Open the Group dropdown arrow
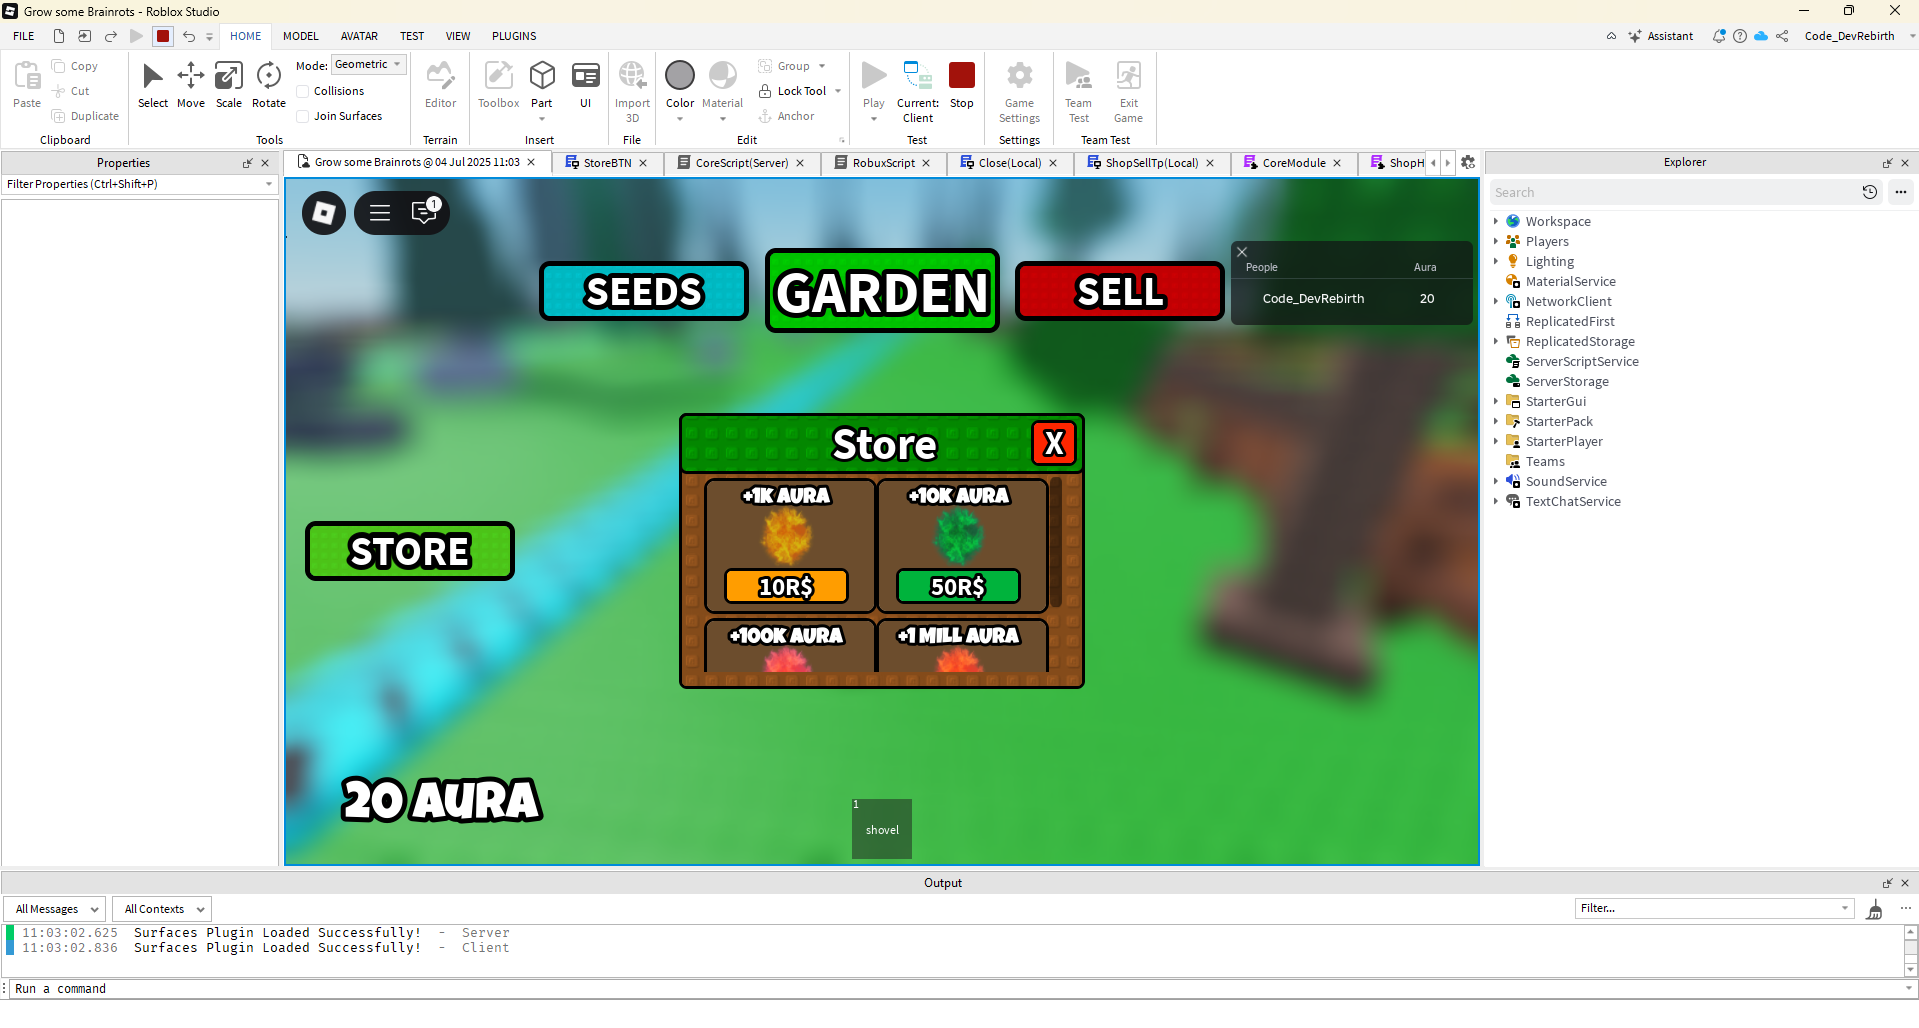 click(x=822, y=66)
